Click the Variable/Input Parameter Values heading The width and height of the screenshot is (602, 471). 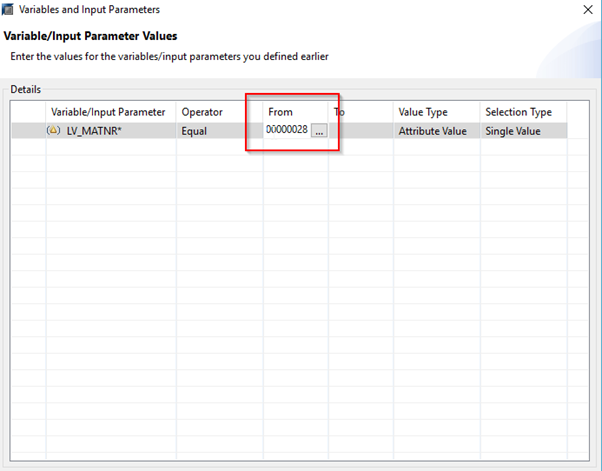(90, 36)
